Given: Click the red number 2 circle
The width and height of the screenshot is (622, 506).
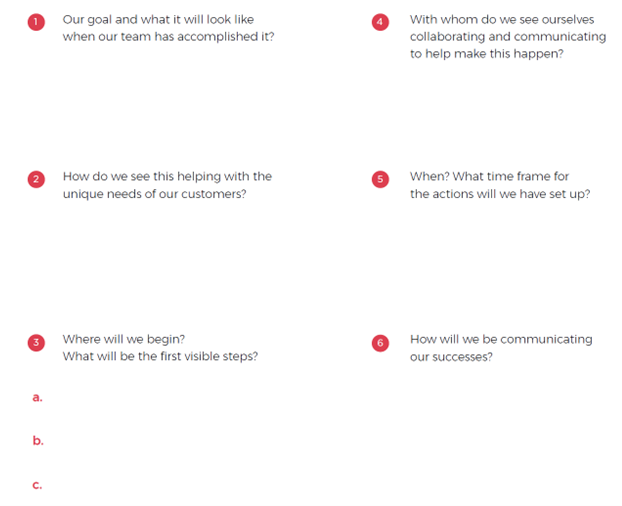Looking at the screenshot, I should tap(36, 179).
